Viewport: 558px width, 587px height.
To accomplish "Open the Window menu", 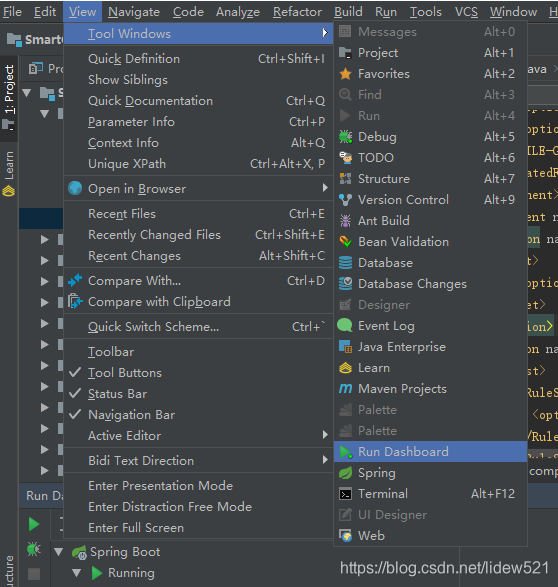I will pyautogui.click(x=513, y=12).
